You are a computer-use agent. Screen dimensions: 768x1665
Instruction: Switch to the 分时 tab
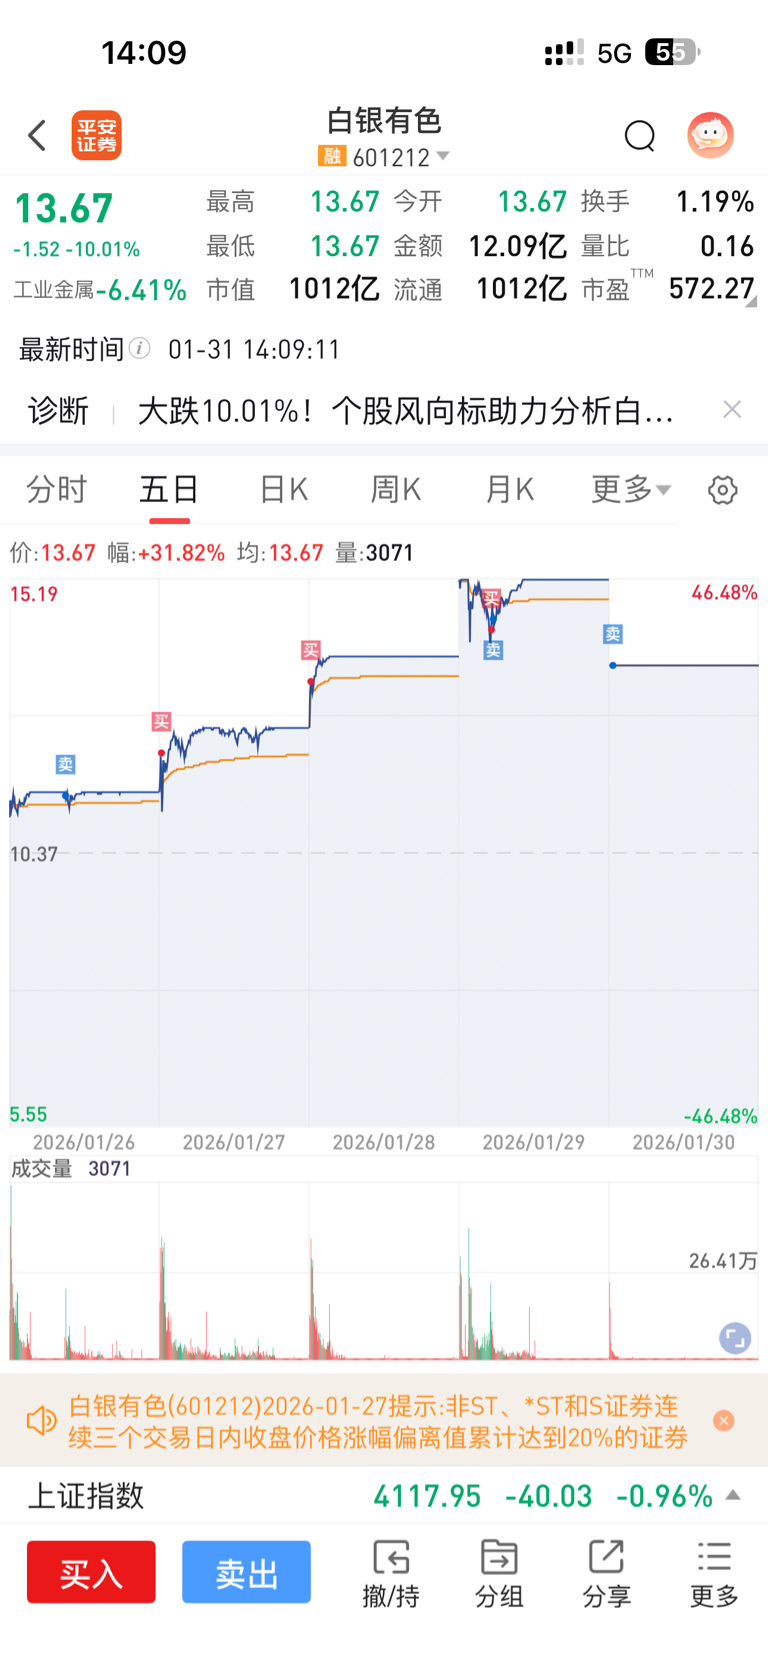coord(56,489)
